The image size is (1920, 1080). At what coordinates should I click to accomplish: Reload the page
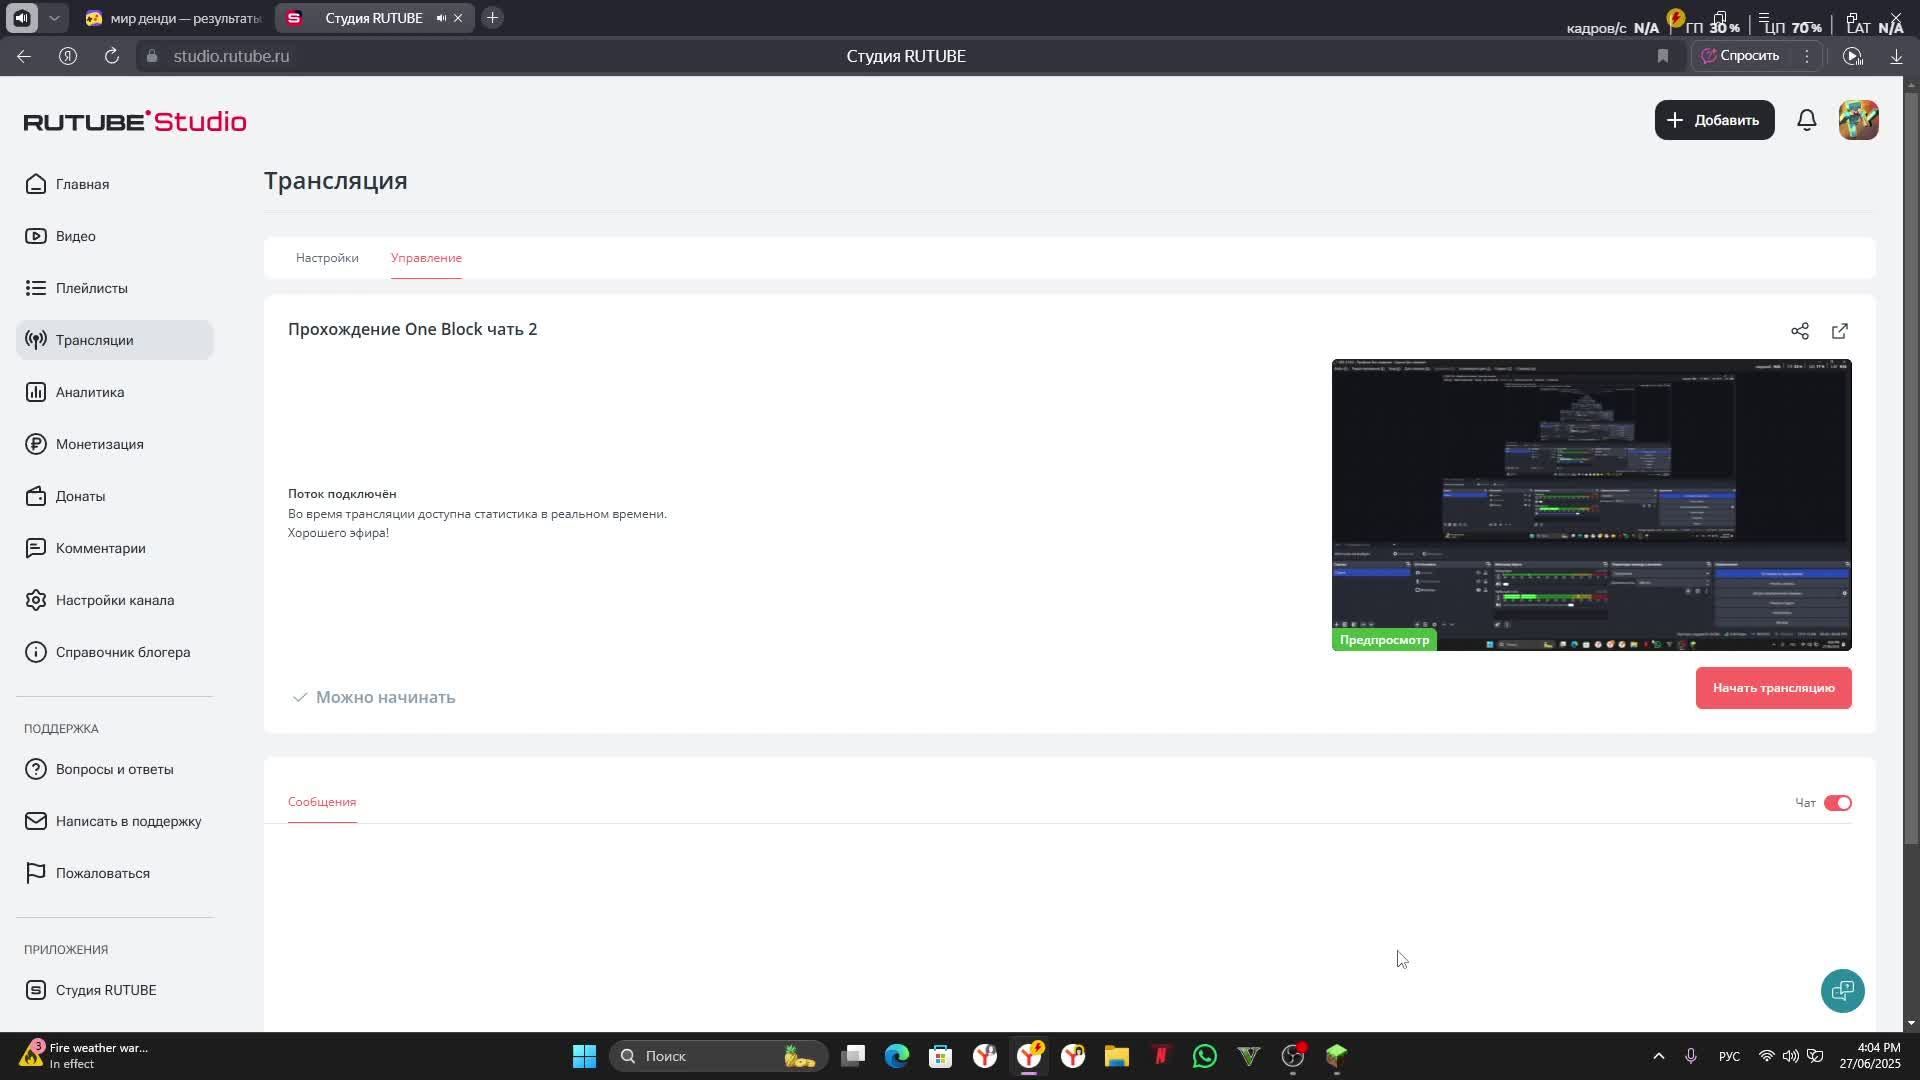(112, 56)
